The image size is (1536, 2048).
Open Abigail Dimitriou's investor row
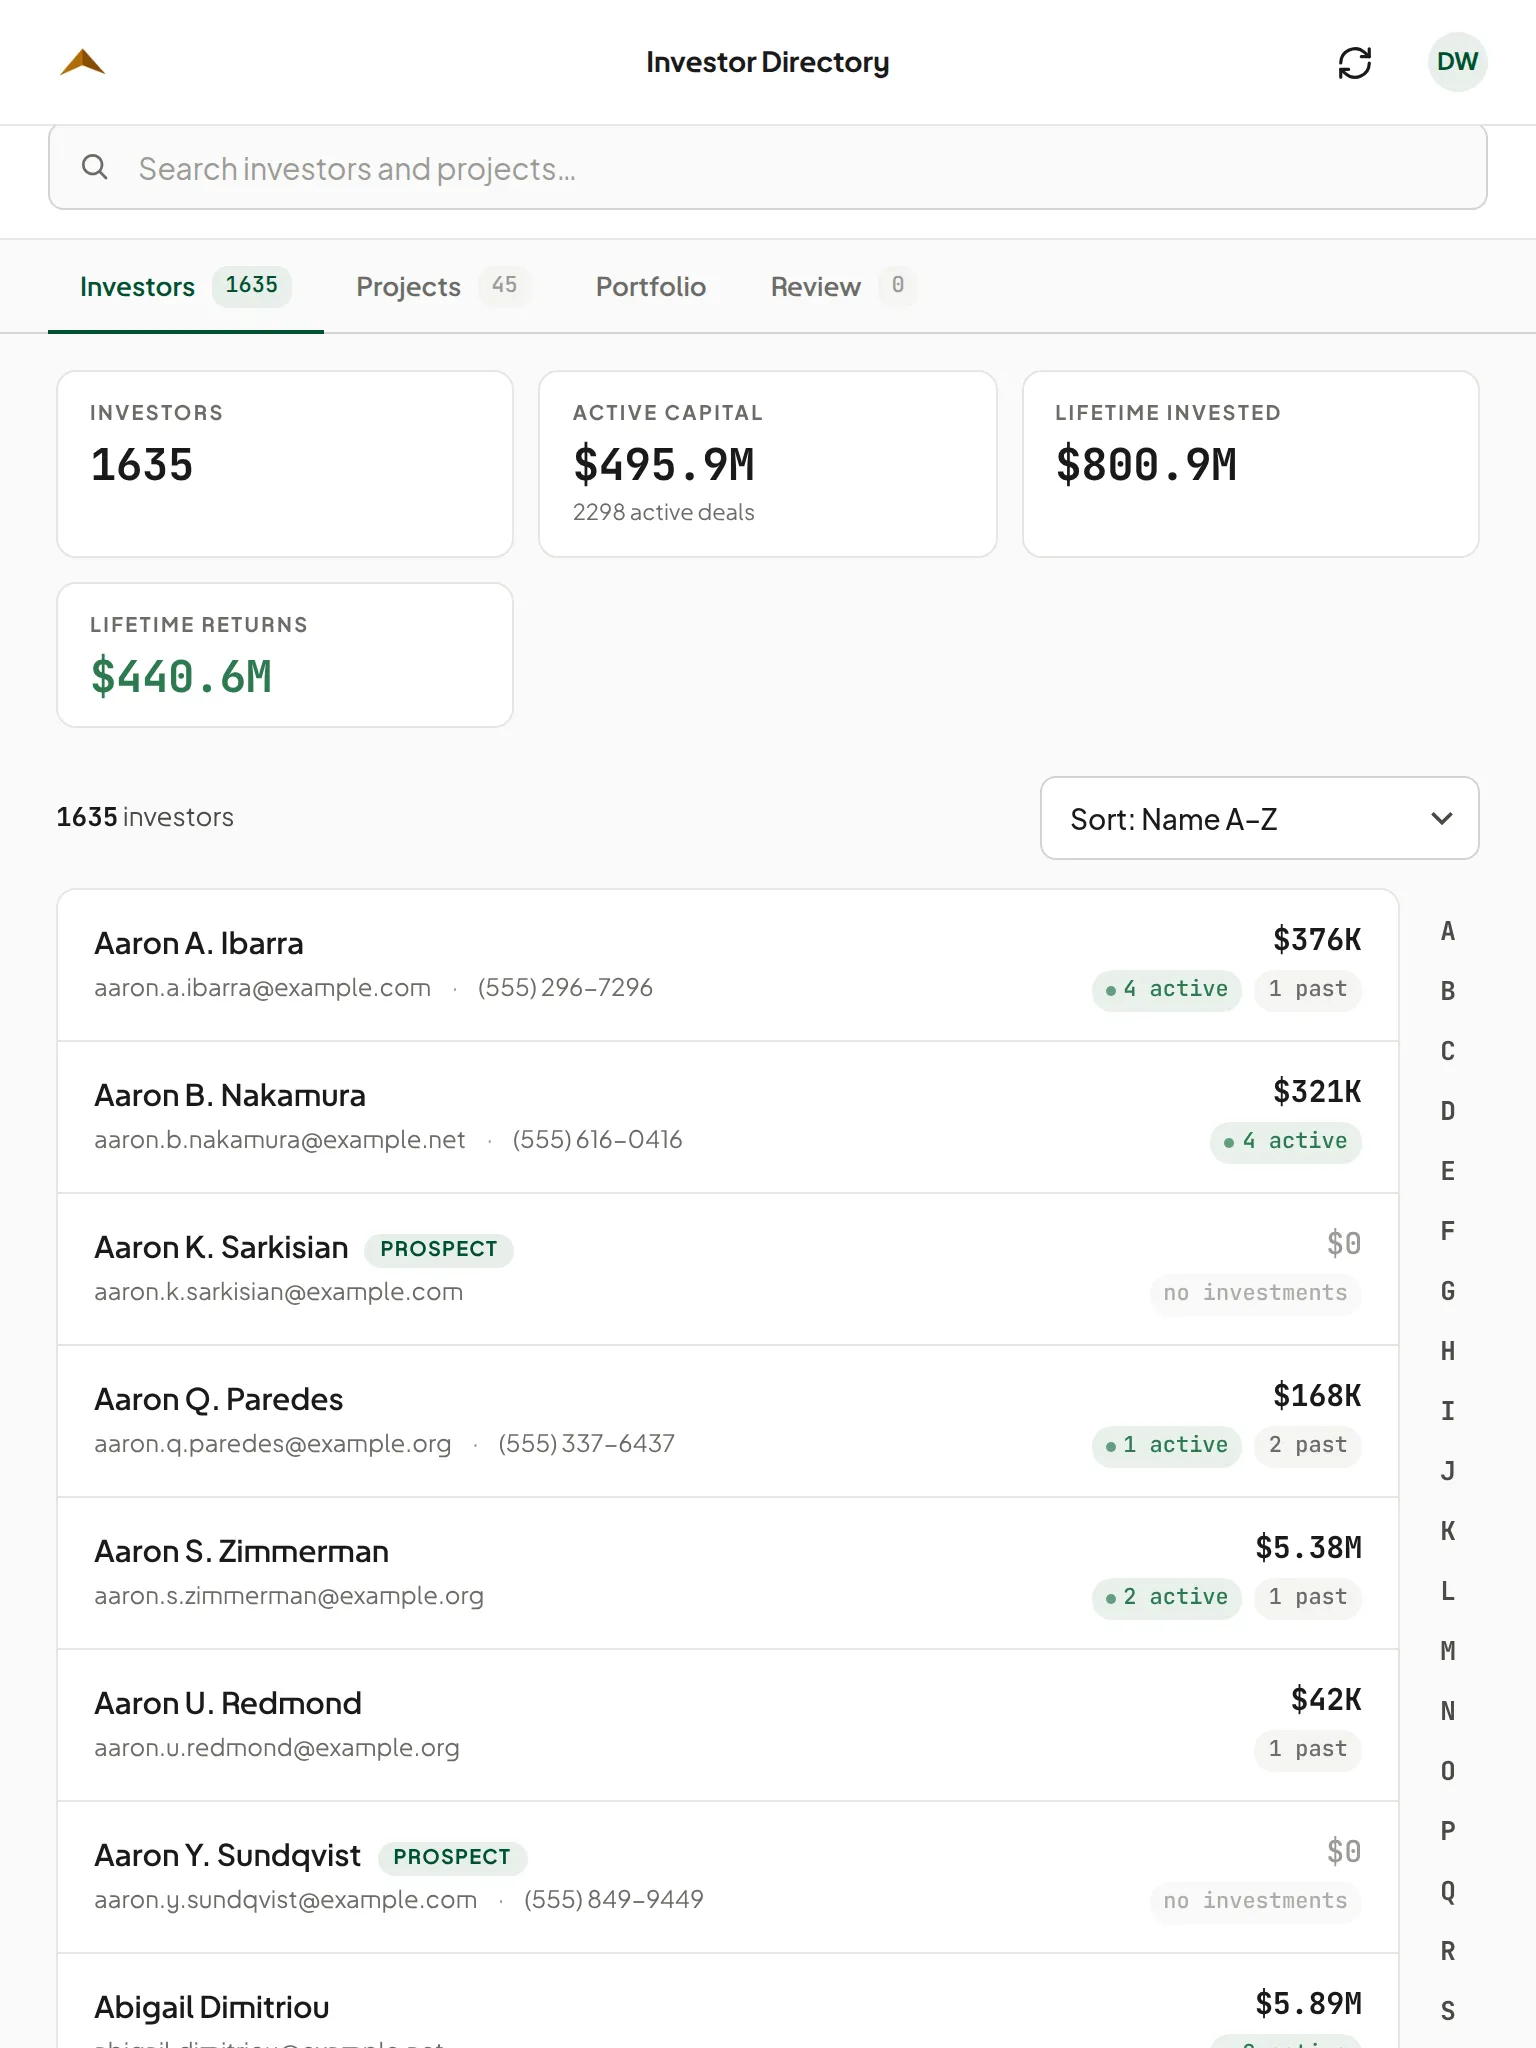coord(727,2001)
